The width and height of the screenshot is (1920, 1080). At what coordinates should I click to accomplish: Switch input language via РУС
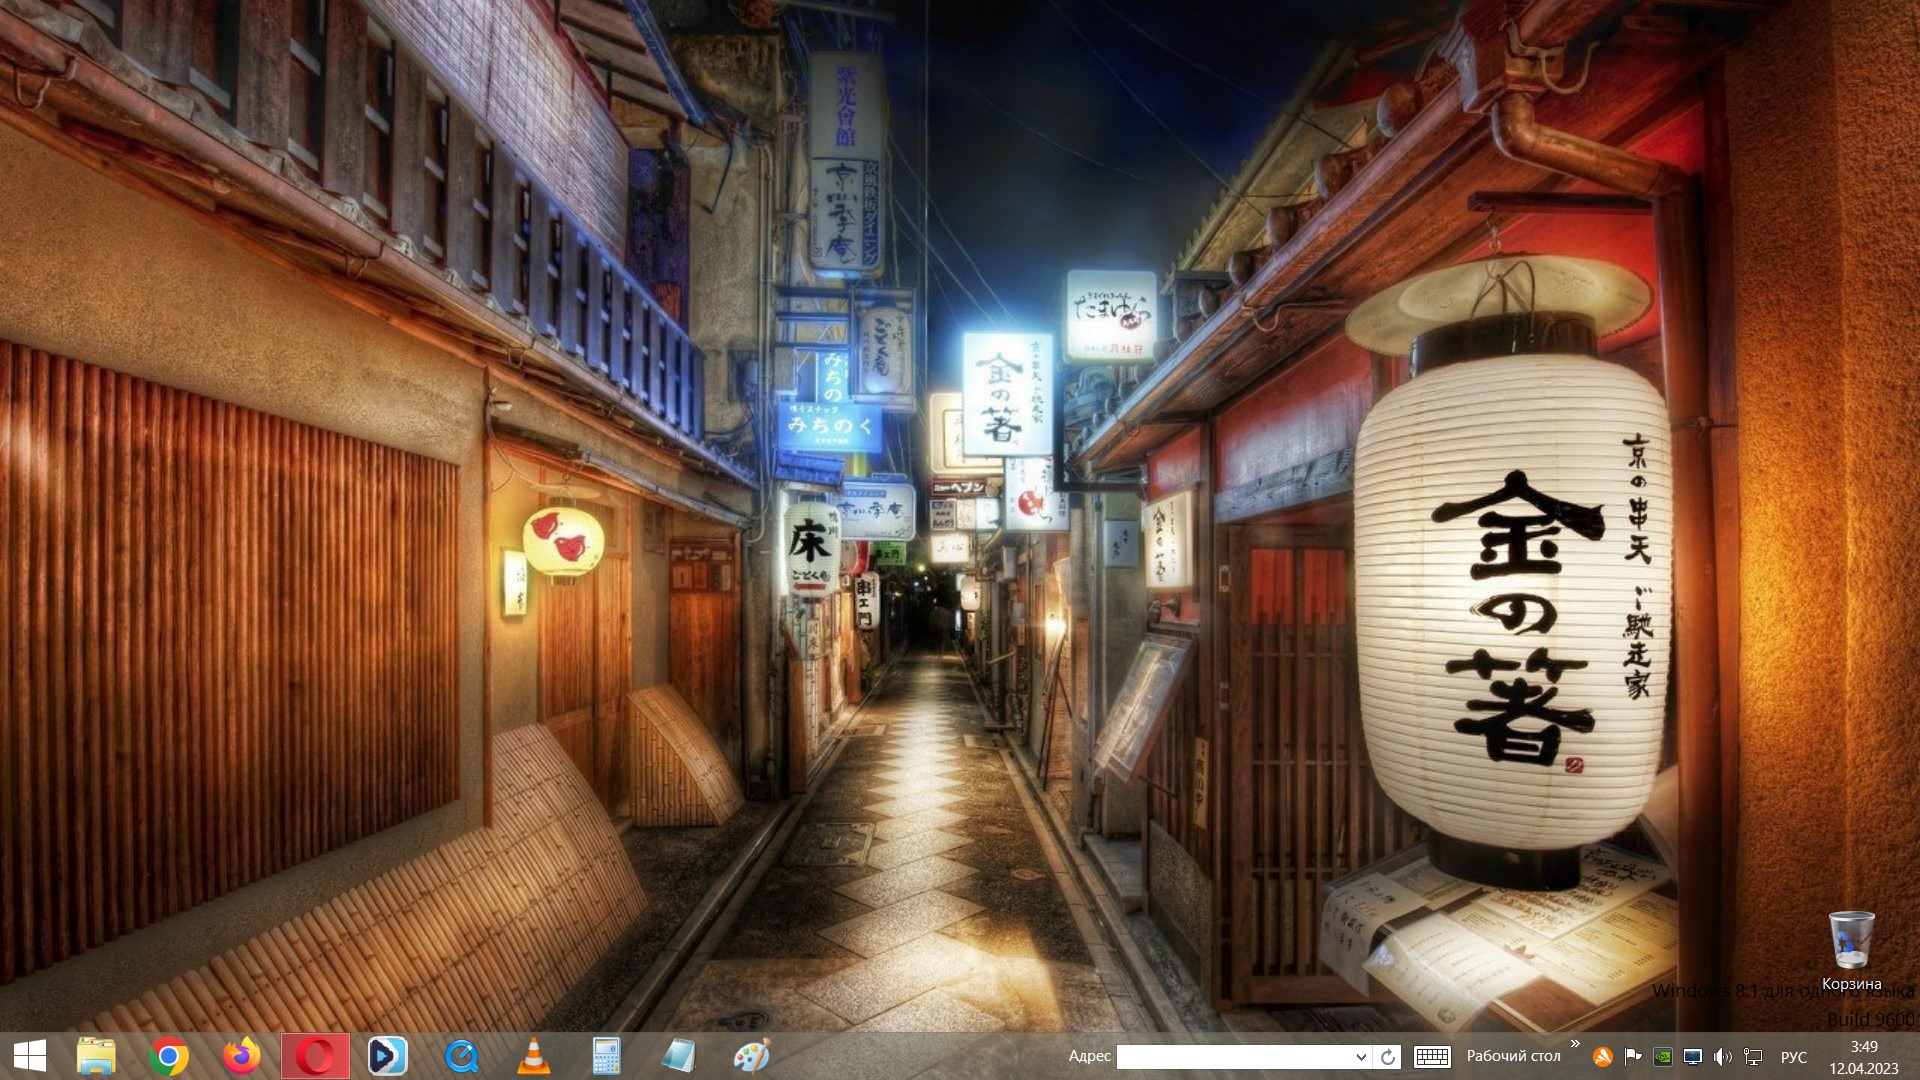click(x=1794, y=1057)
